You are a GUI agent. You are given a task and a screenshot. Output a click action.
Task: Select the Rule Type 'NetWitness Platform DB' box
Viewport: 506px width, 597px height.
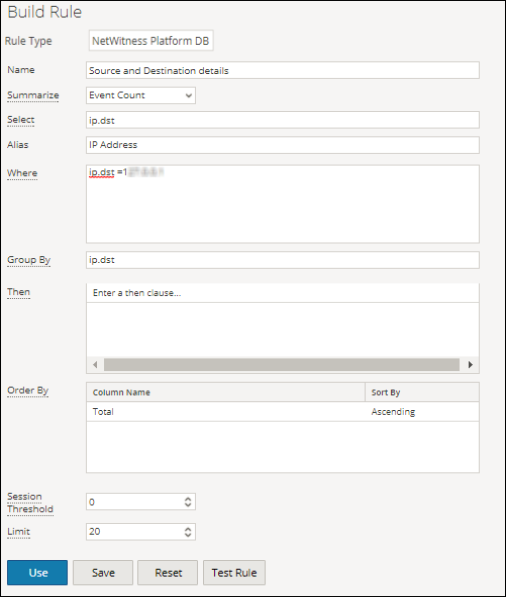[x=151, y=41]
